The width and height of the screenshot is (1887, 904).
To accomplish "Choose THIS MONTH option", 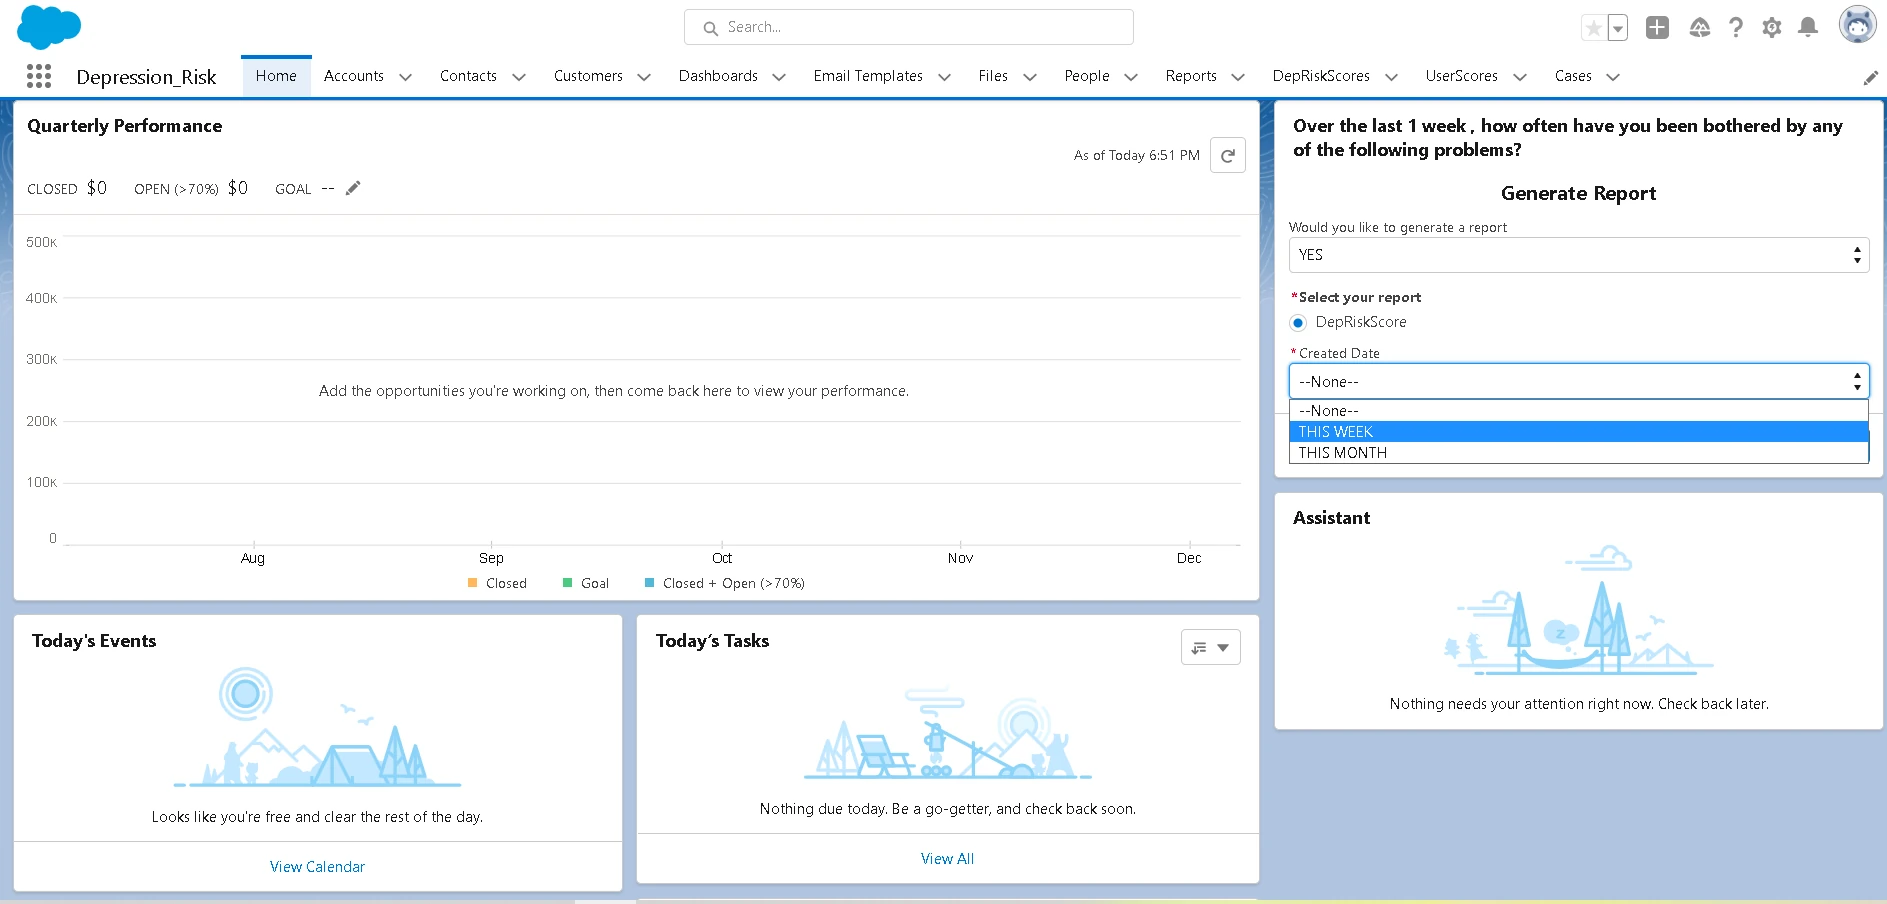I will pyautogui.click(x=1578, y=453).
